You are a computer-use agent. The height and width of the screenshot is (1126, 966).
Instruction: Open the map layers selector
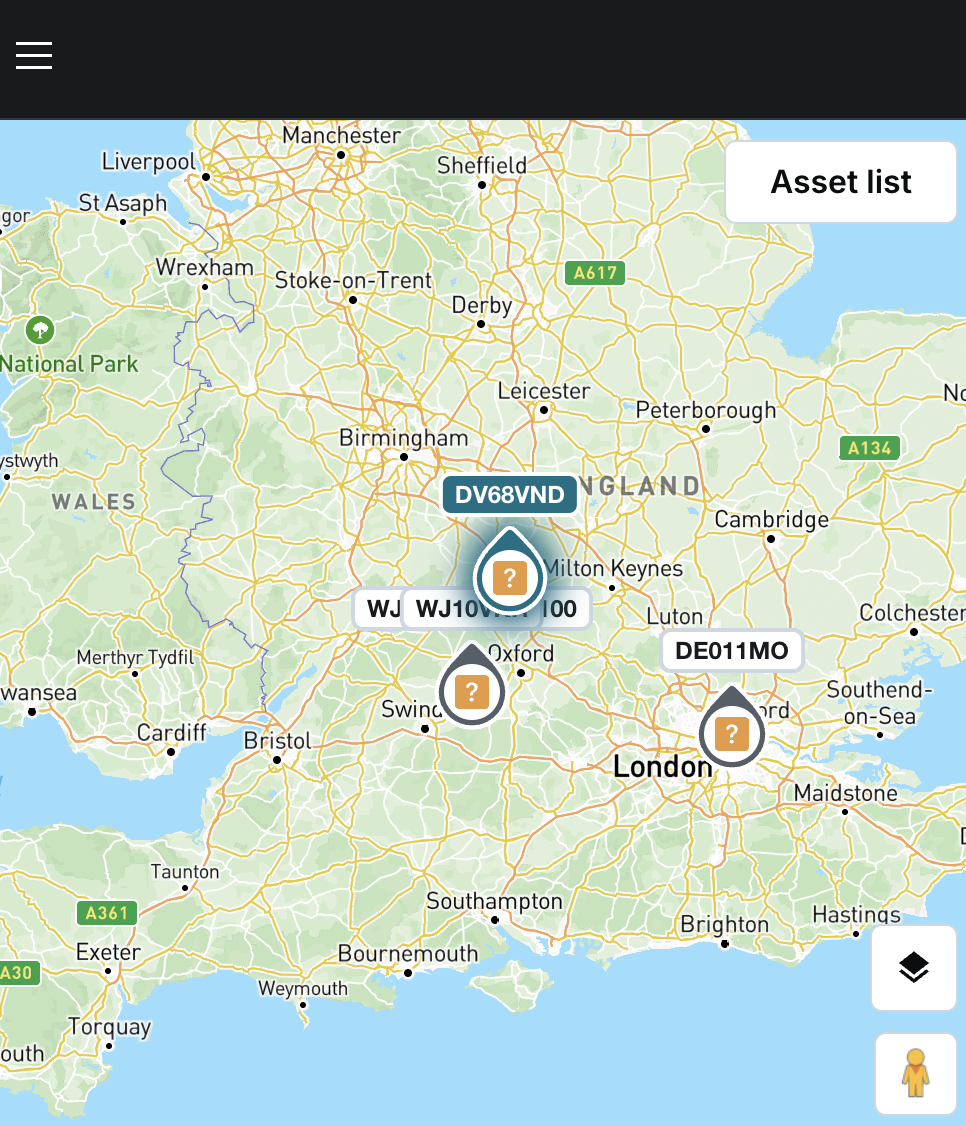coord(913,968)
